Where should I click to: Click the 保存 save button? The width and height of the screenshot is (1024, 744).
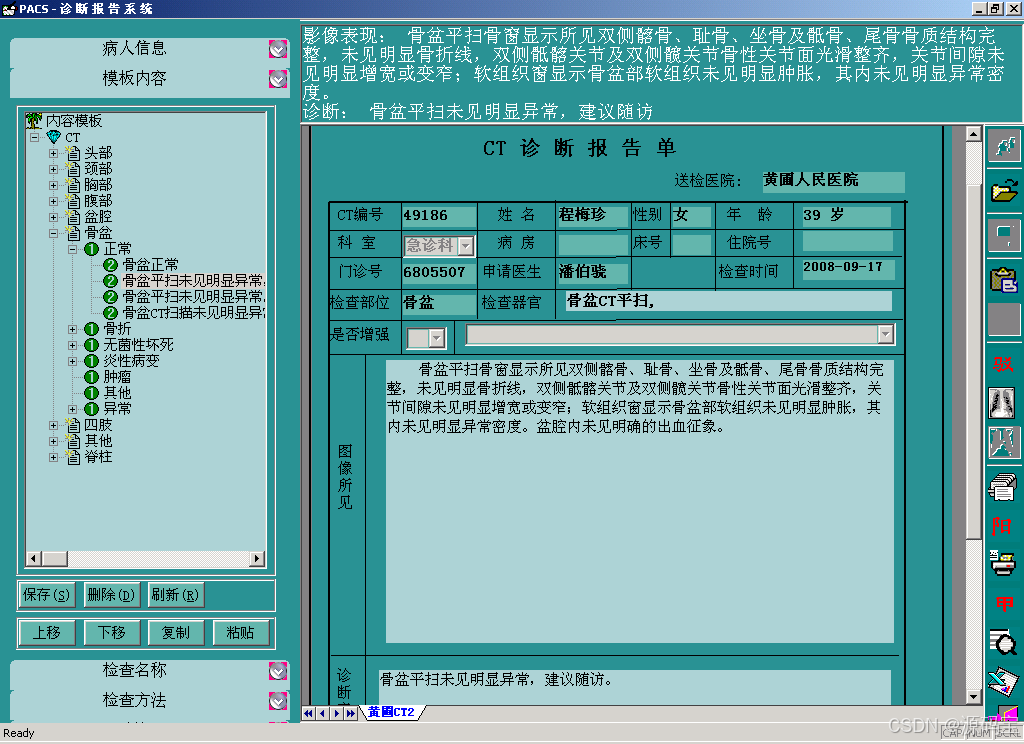46,594
